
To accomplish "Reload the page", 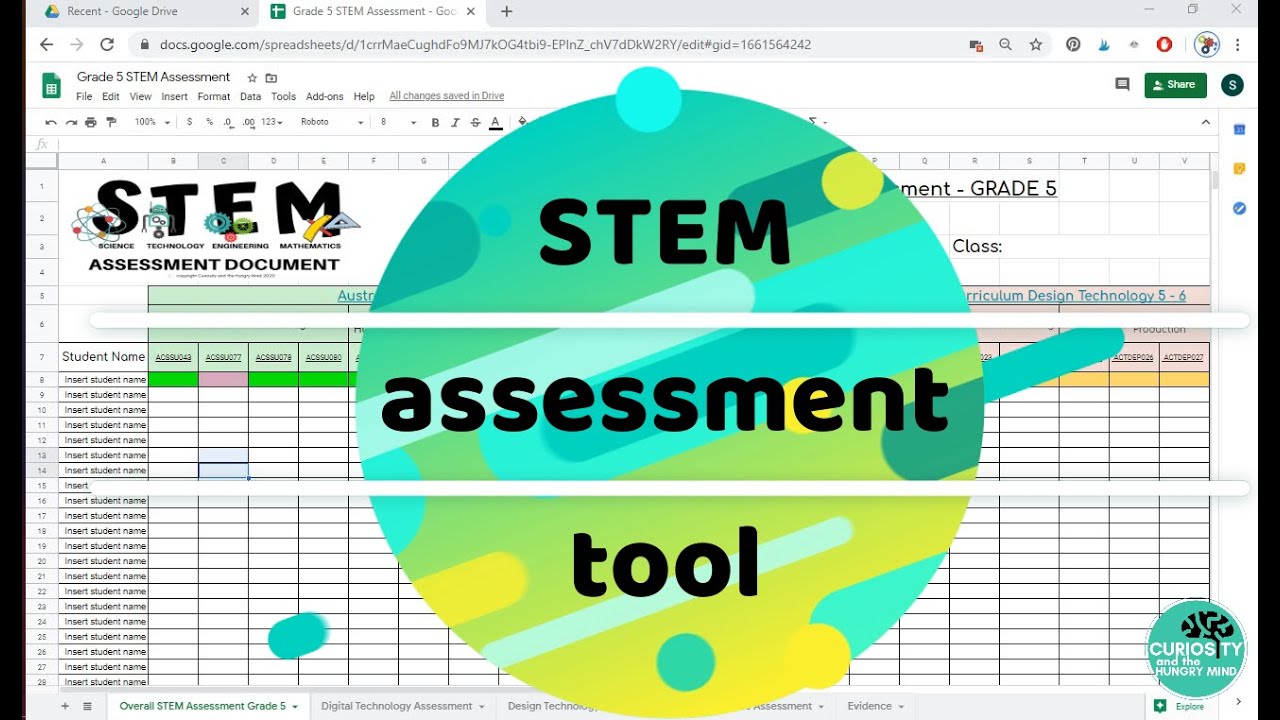I will tap(107, 45).
